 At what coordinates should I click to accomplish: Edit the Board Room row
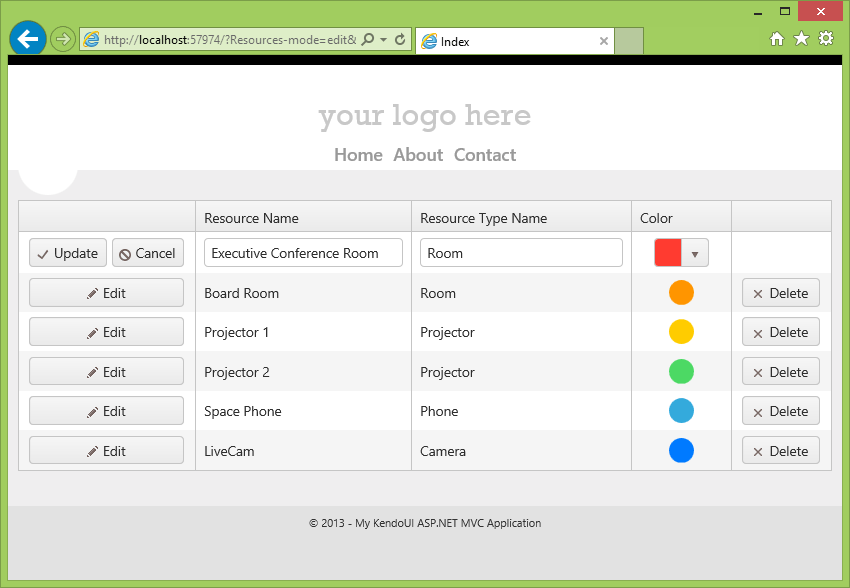(106, 293)
